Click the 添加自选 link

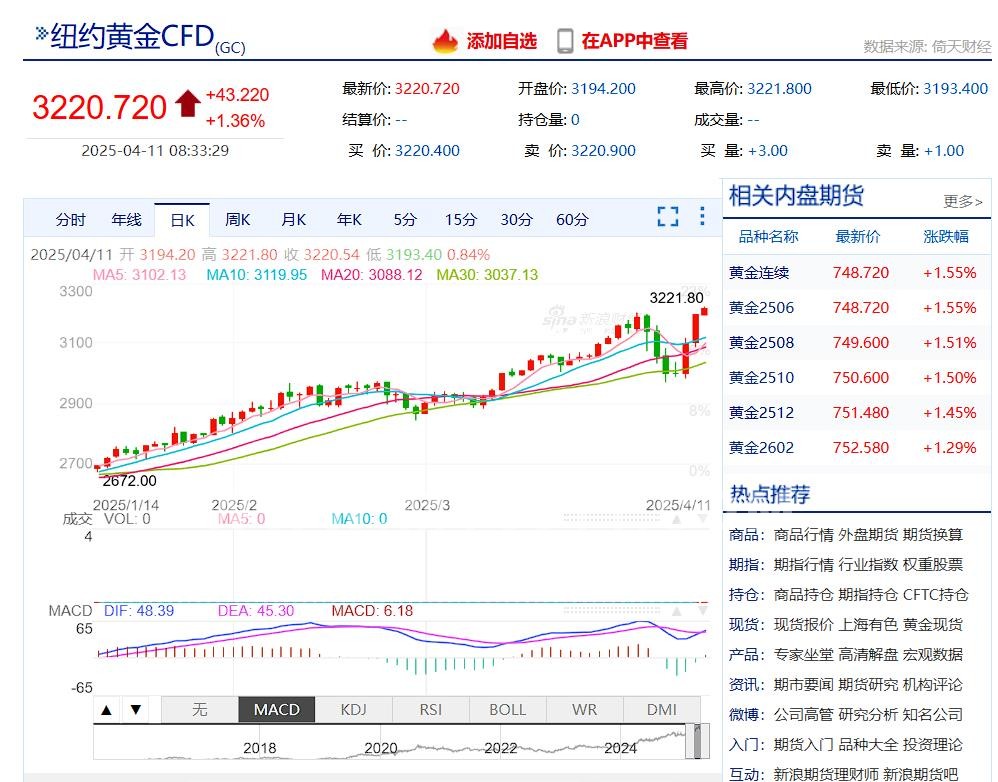[x=501, y=41]
